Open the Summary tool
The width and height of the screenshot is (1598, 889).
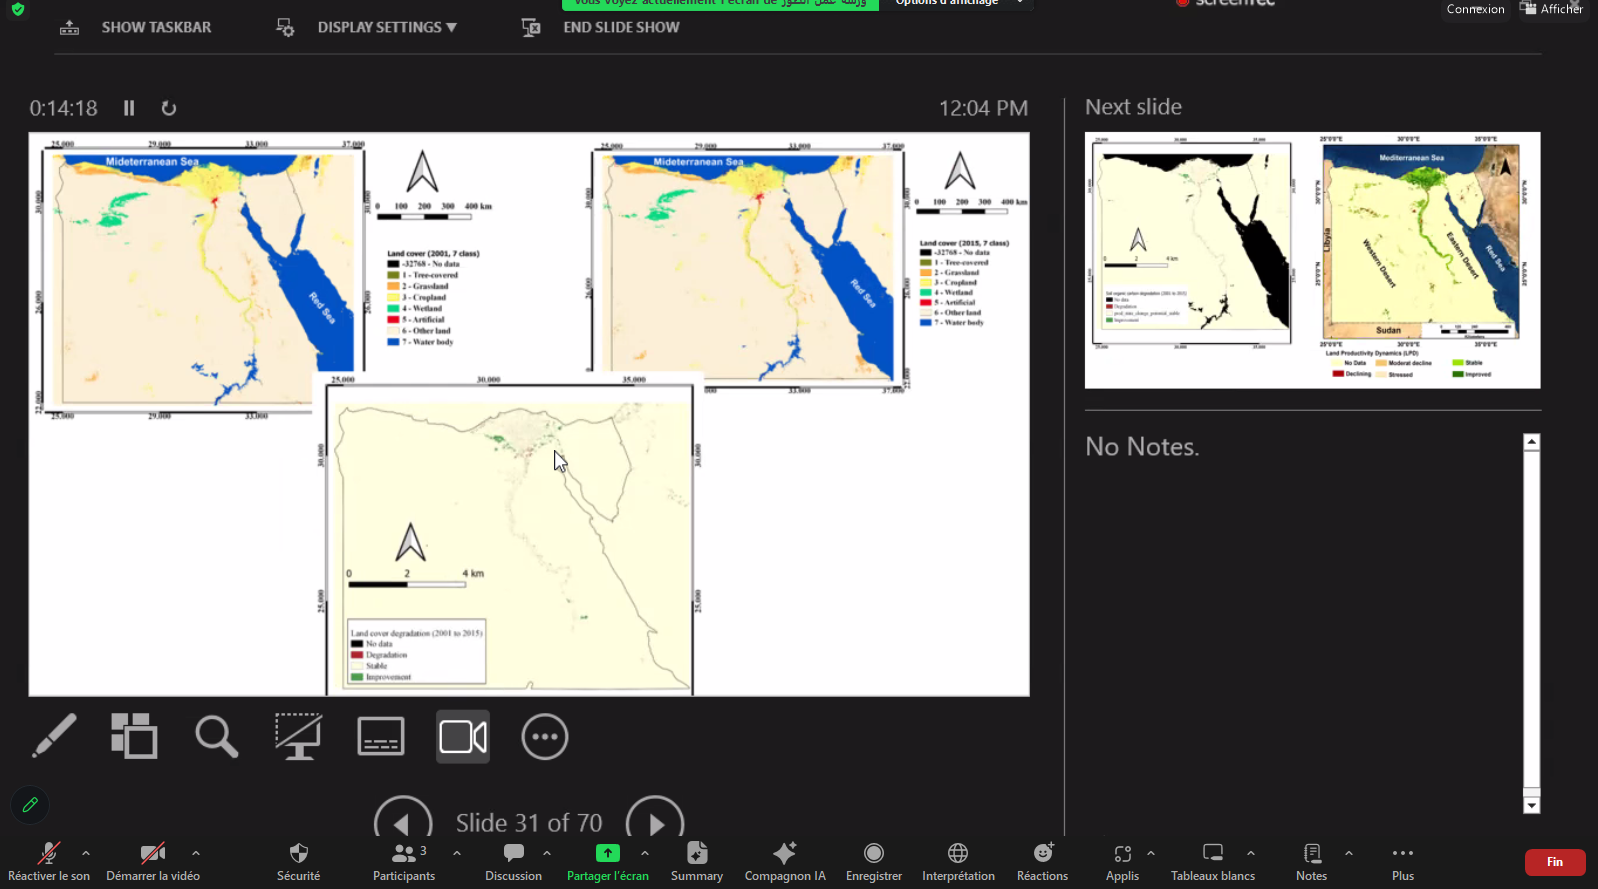pyautogui.click(x=697, y=861)
